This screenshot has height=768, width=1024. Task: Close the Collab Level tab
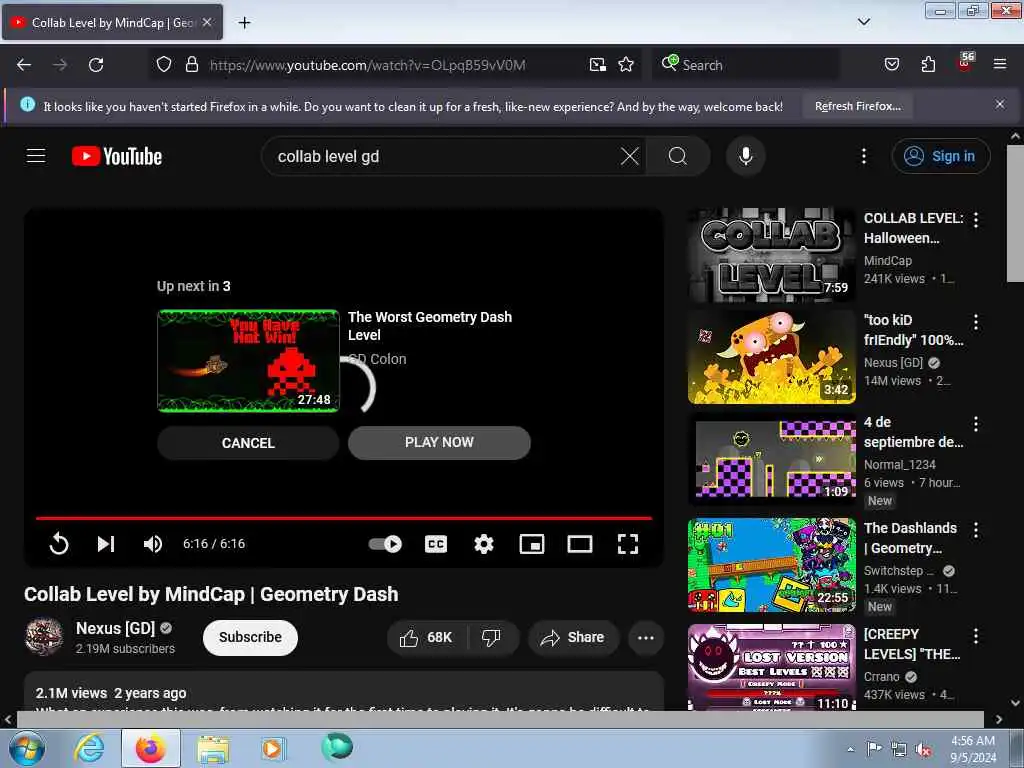click(x=206, y=22)
